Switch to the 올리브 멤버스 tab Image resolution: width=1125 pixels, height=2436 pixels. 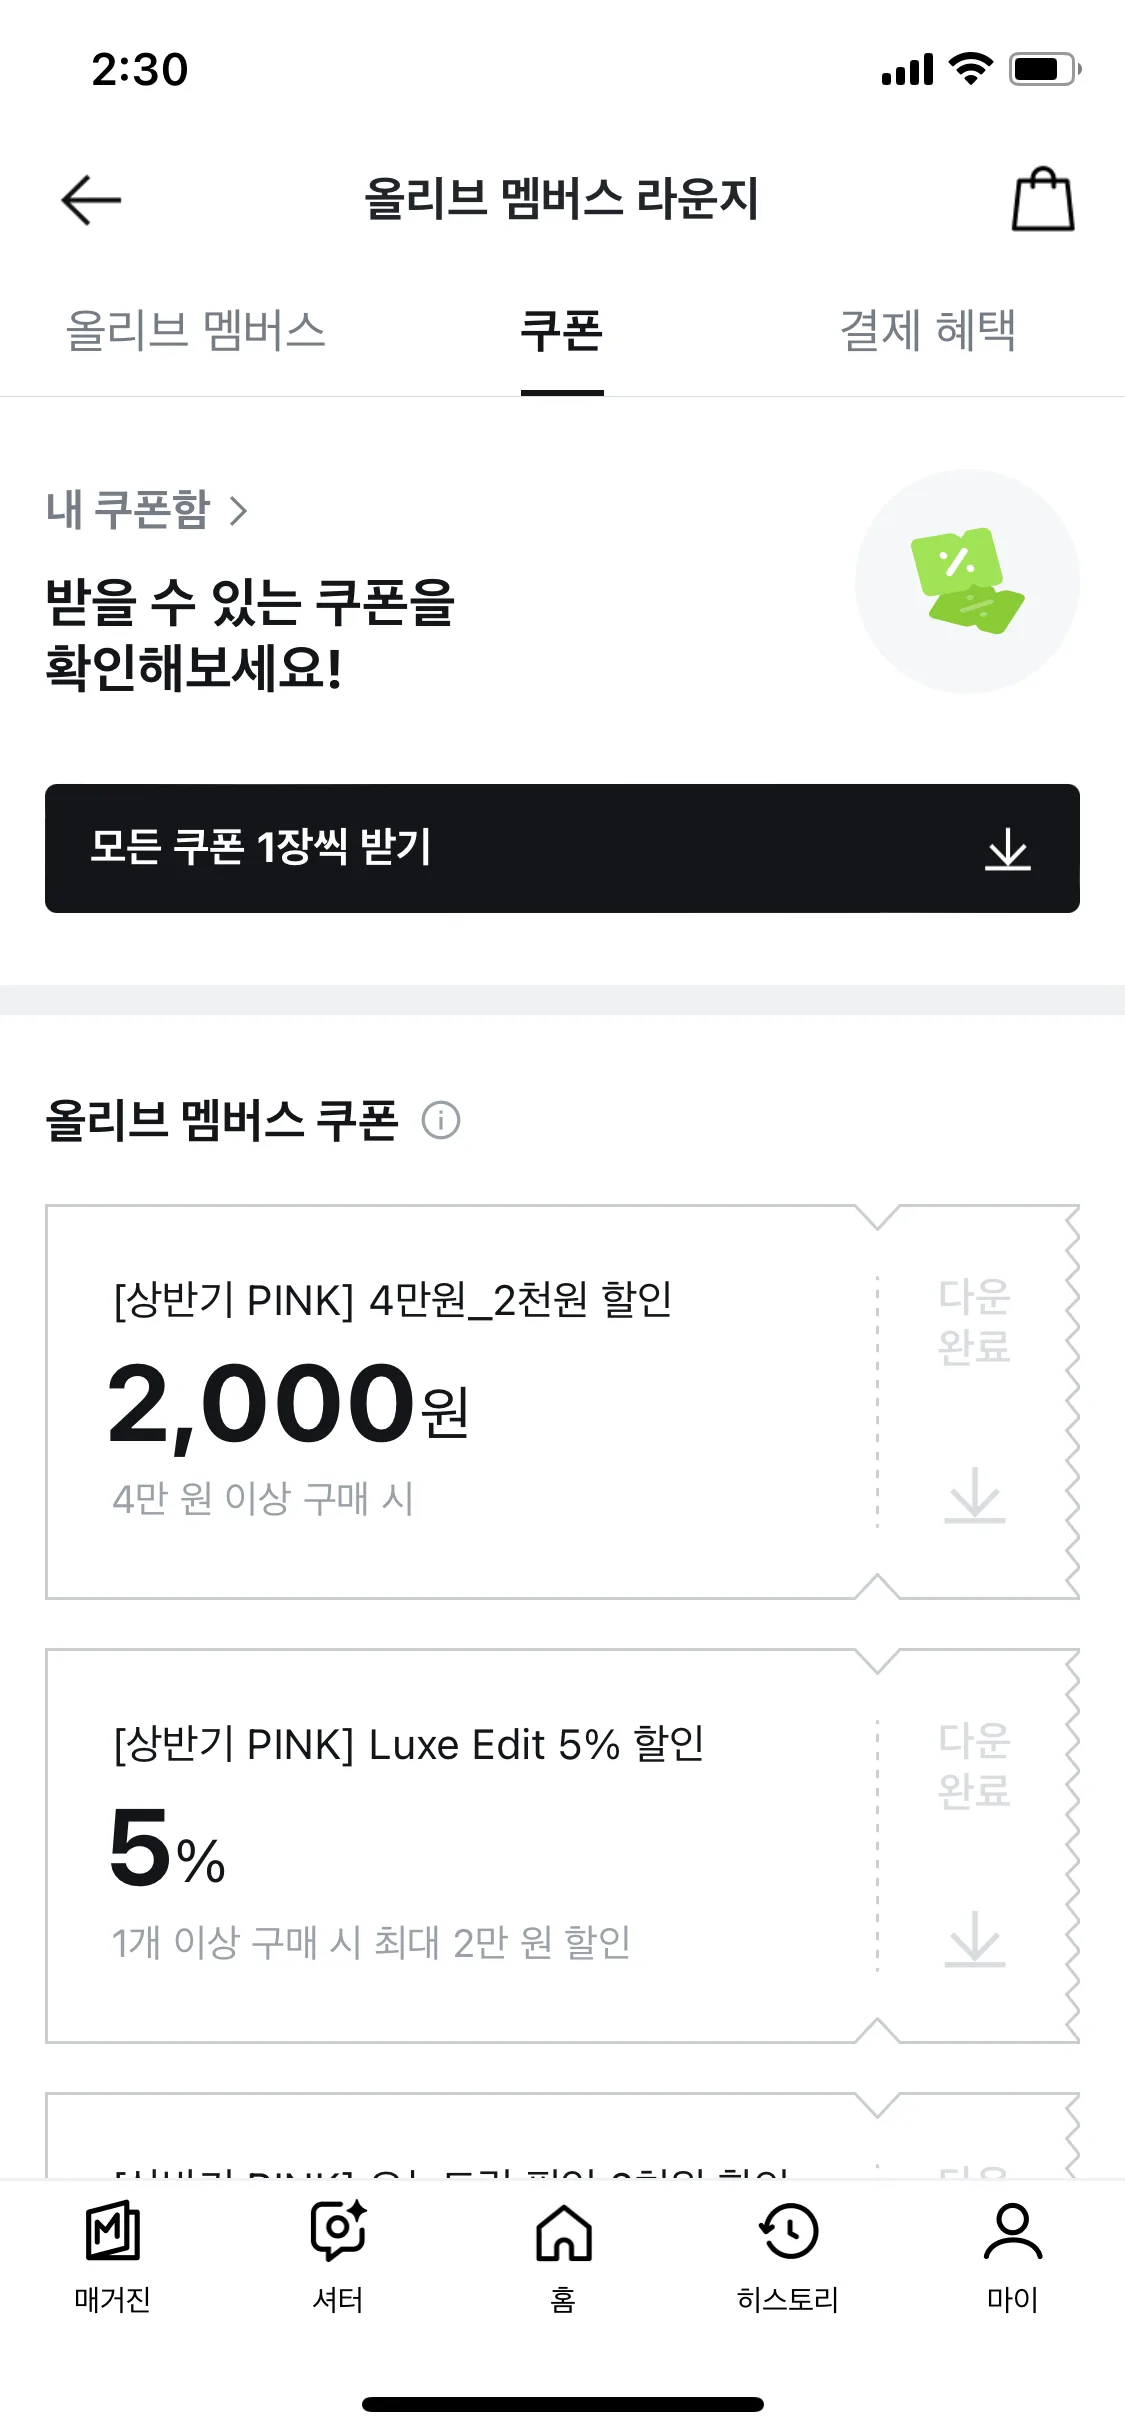point(196,331)
